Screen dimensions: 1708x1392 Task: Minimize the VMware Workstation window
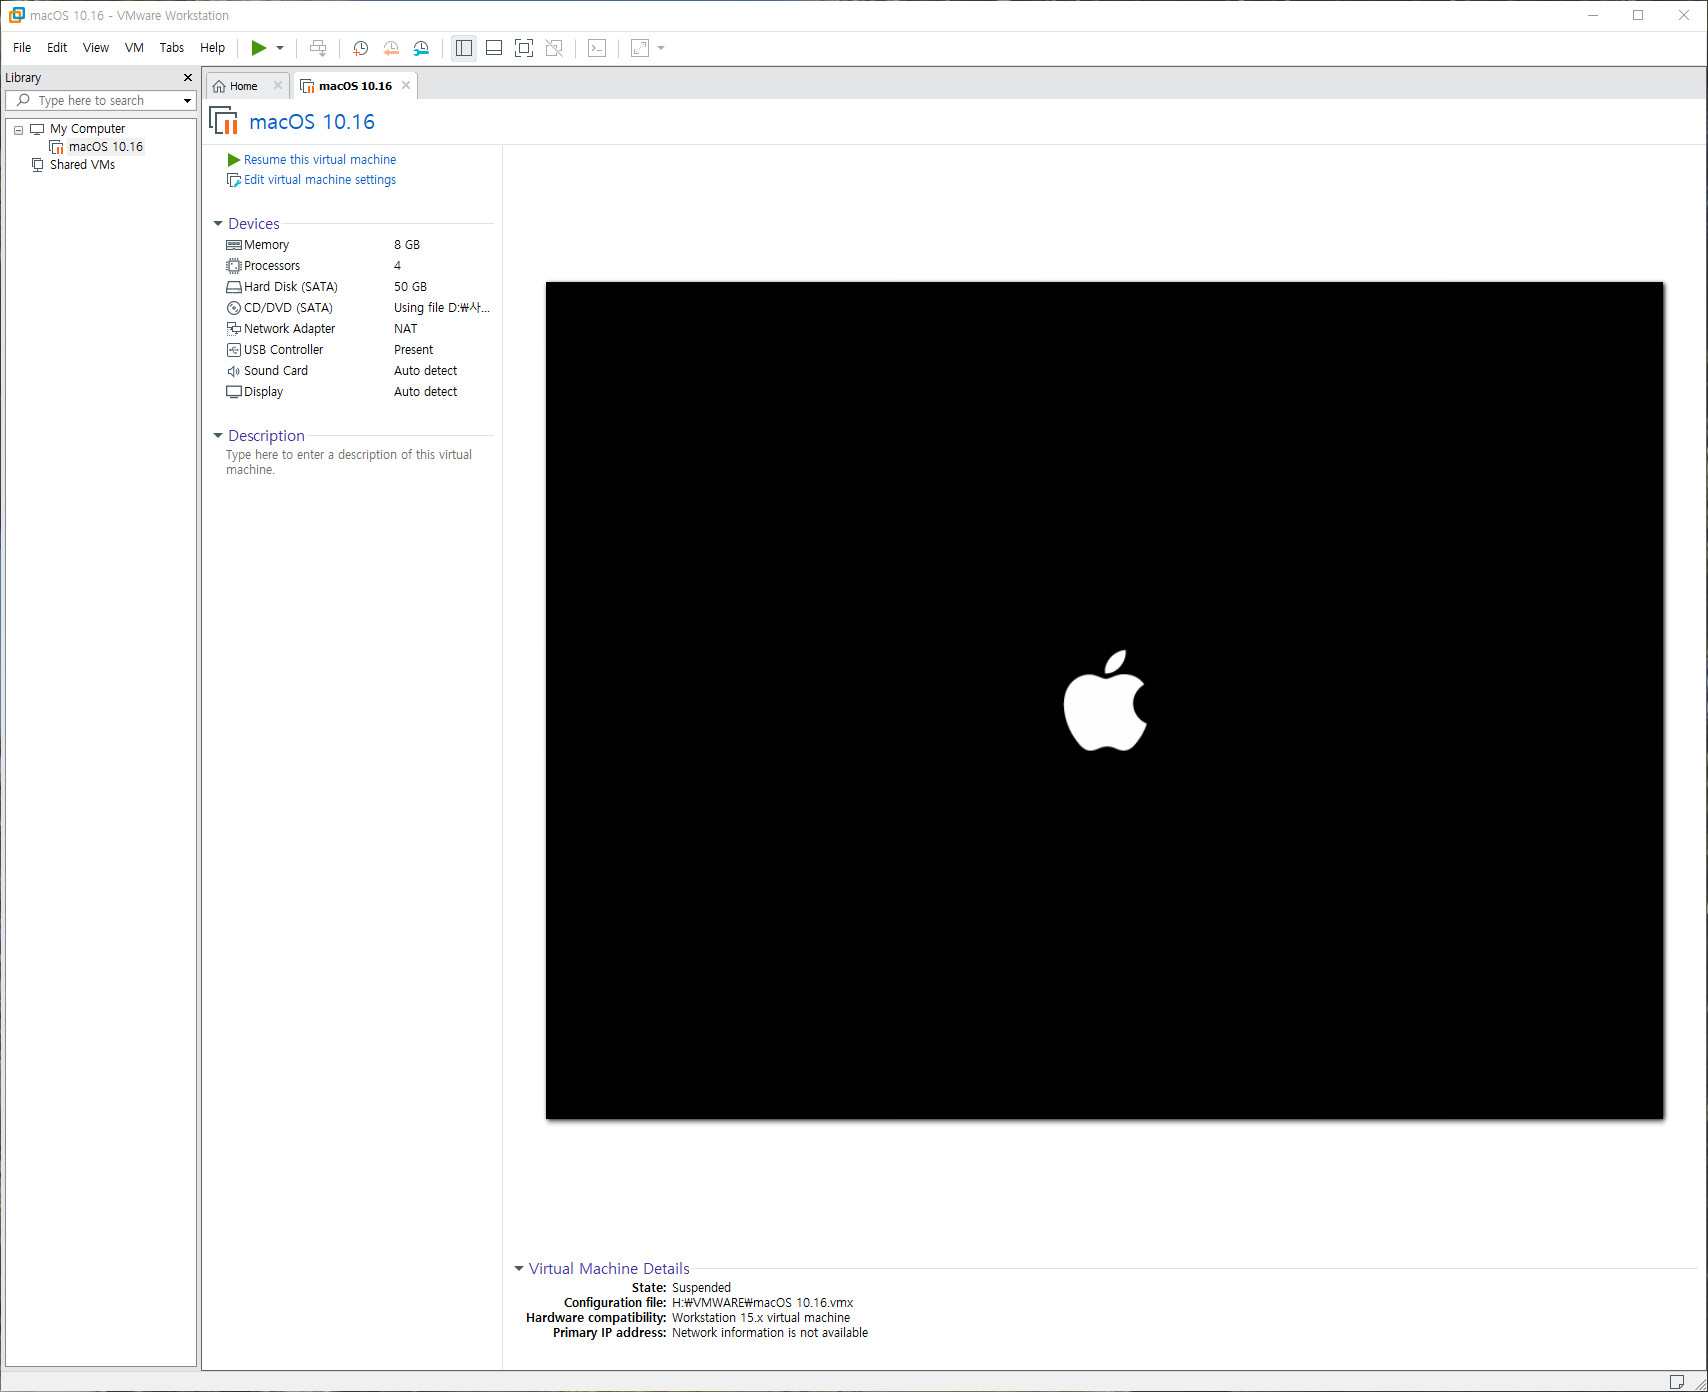pos(1593,15)
